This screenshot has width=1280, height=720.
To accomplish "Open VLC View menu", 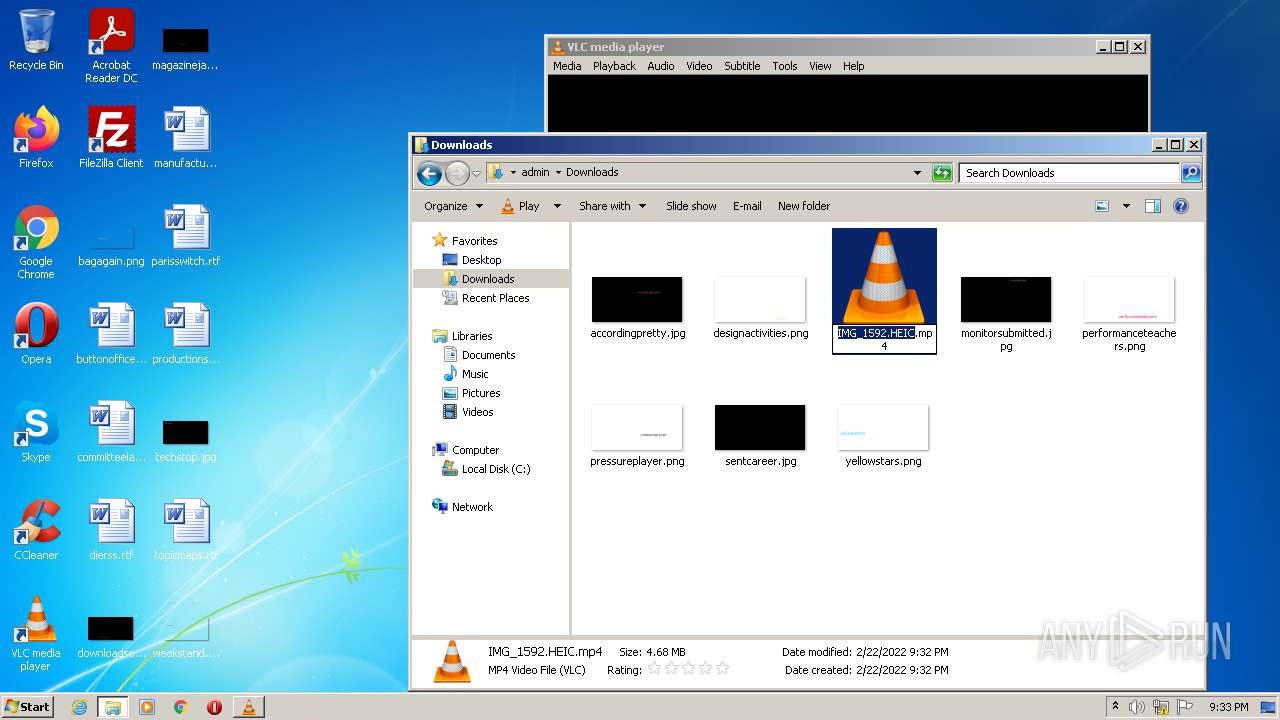I will click(820, 66).
